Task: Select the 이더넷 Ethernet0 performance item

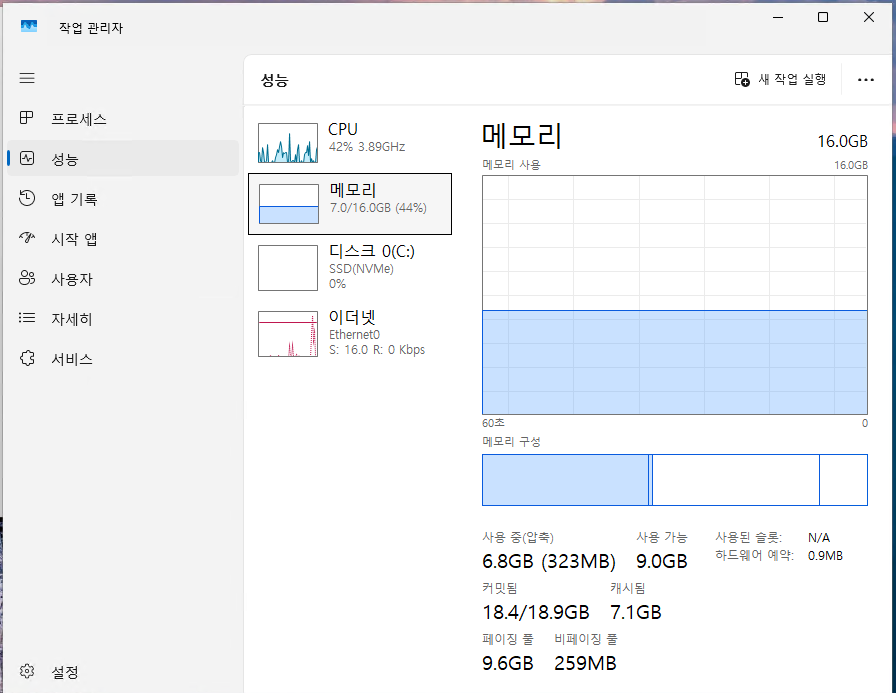Action: point(350,334)
